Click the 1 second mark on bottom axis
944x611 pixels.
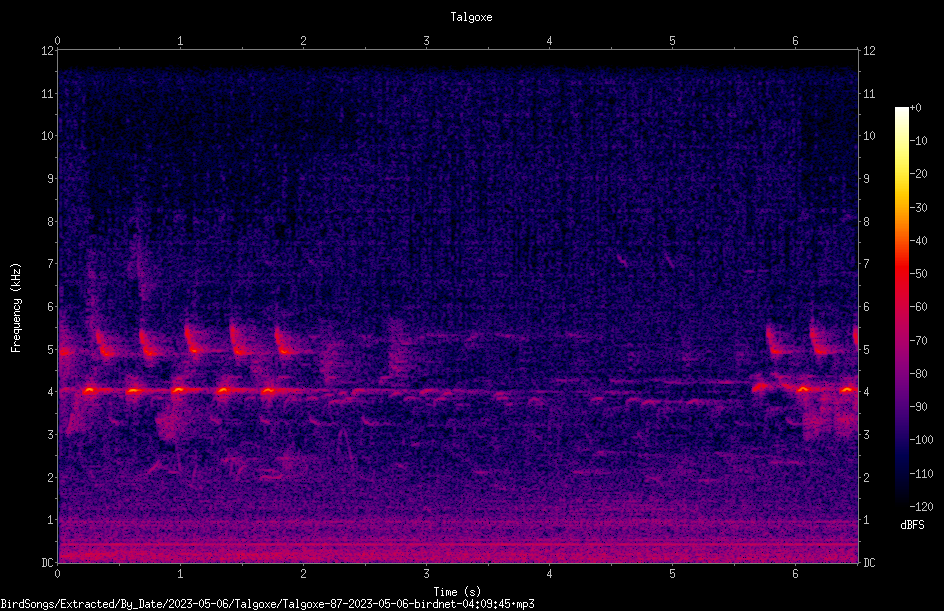(180, 574)
